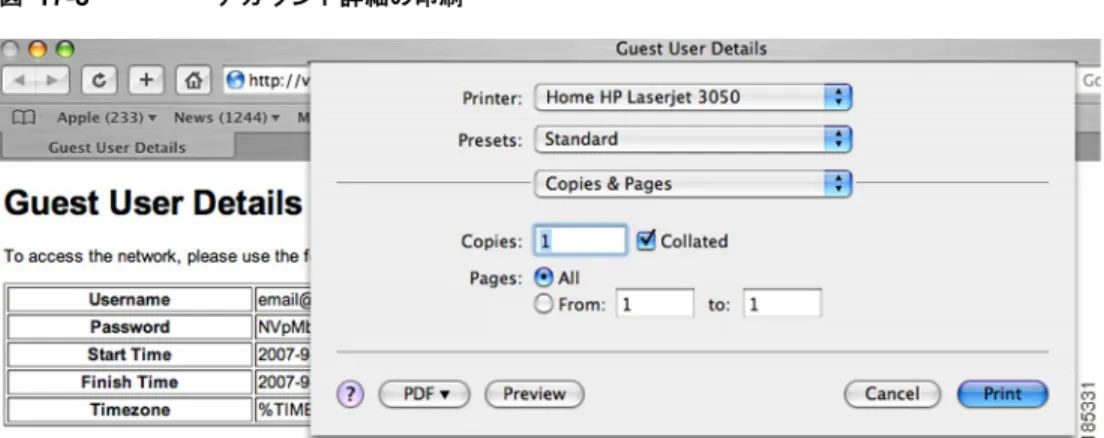Viewport: 1104px width, 438px height.
Task: Toggle the Collated checkbox
Action: point(646,240)
